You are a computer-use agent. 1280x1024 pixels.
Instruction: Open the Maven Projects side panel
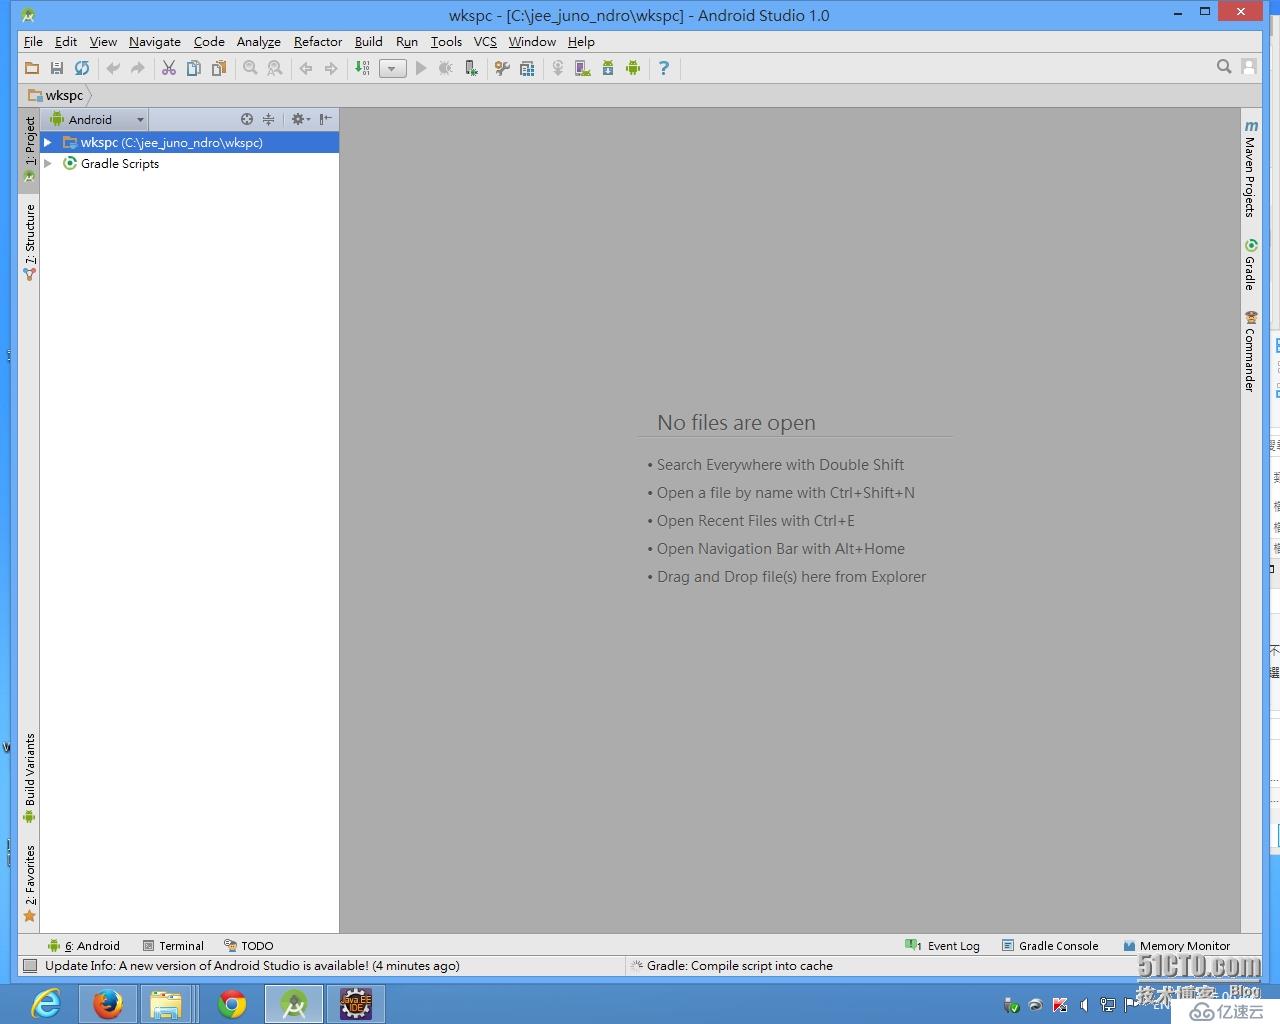[1250, 168]
